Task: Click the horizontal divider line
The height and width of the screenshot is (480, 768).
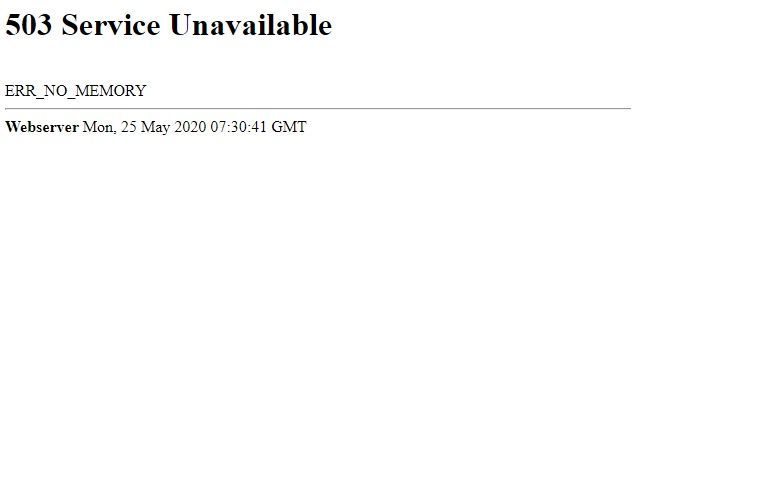Action: (x=318, y=108)
